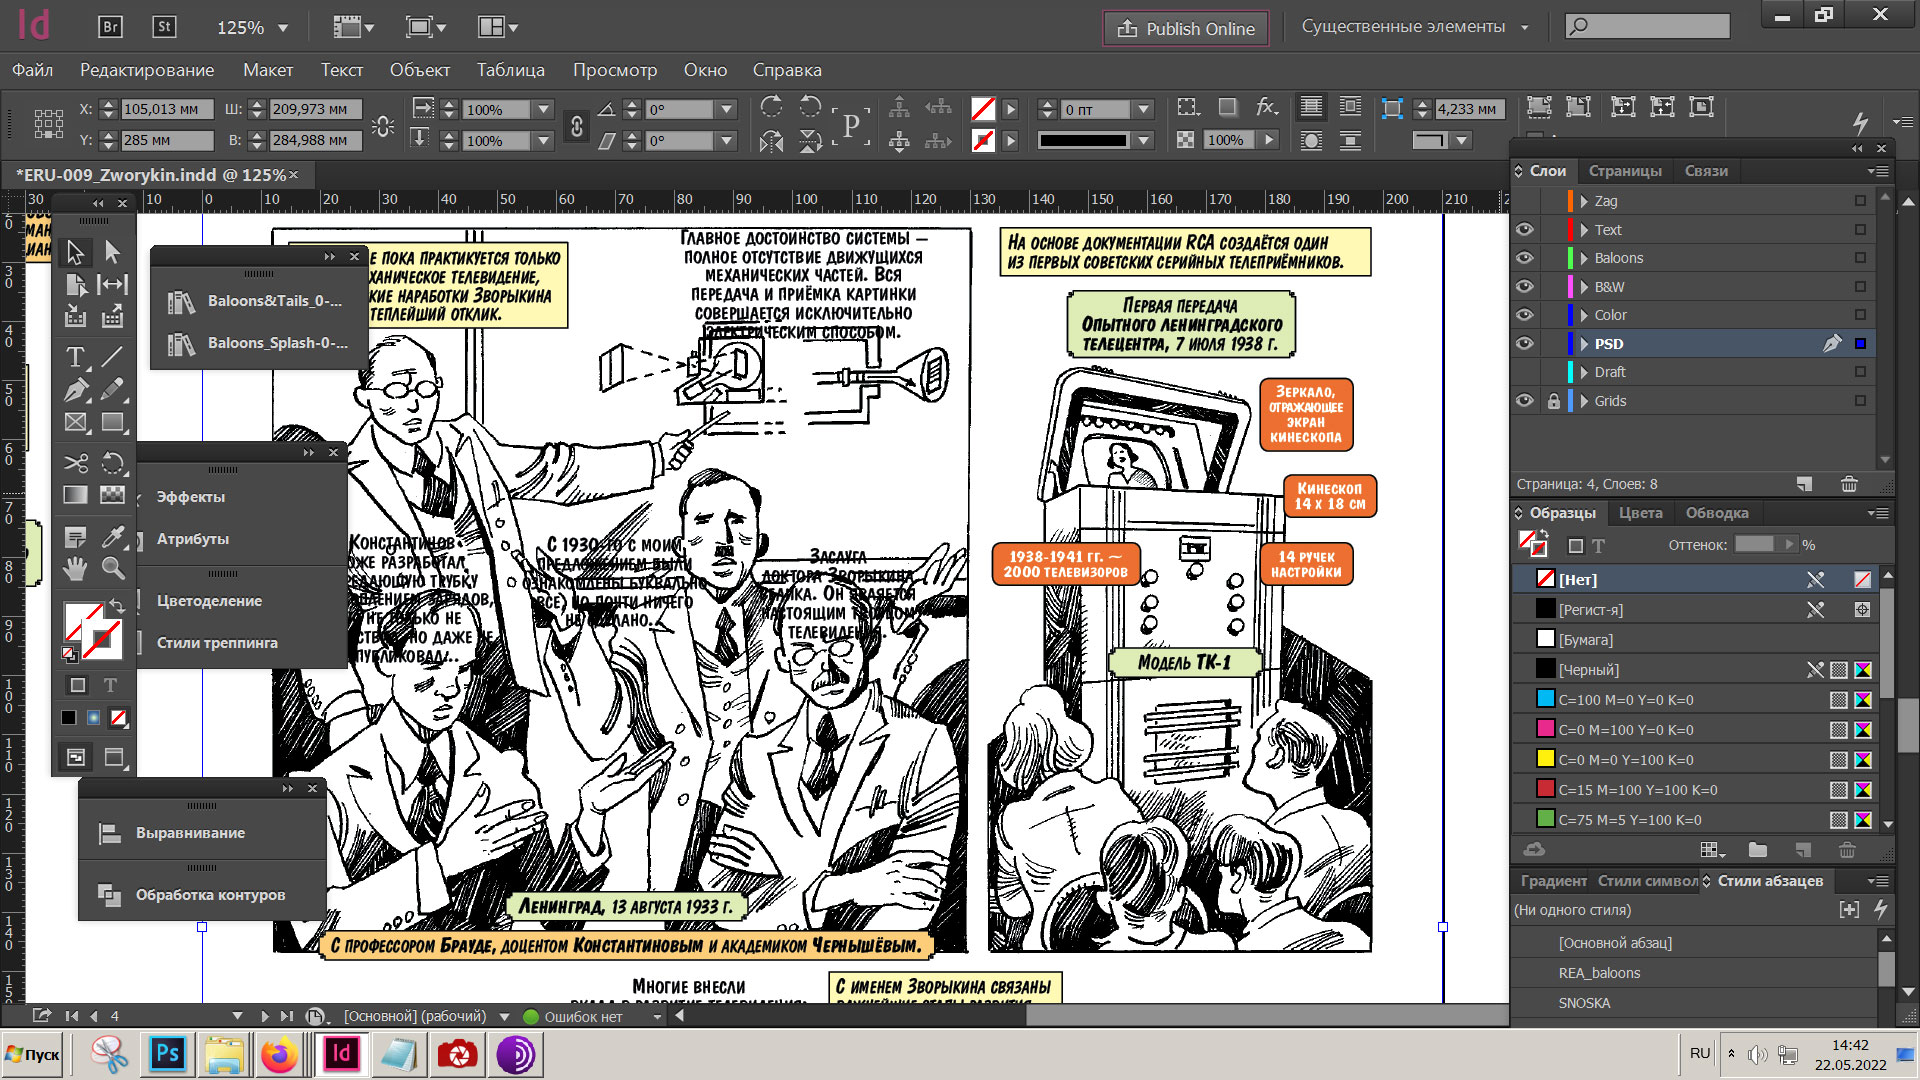
Task: Open the Эффекты panel
Action: 190,497
